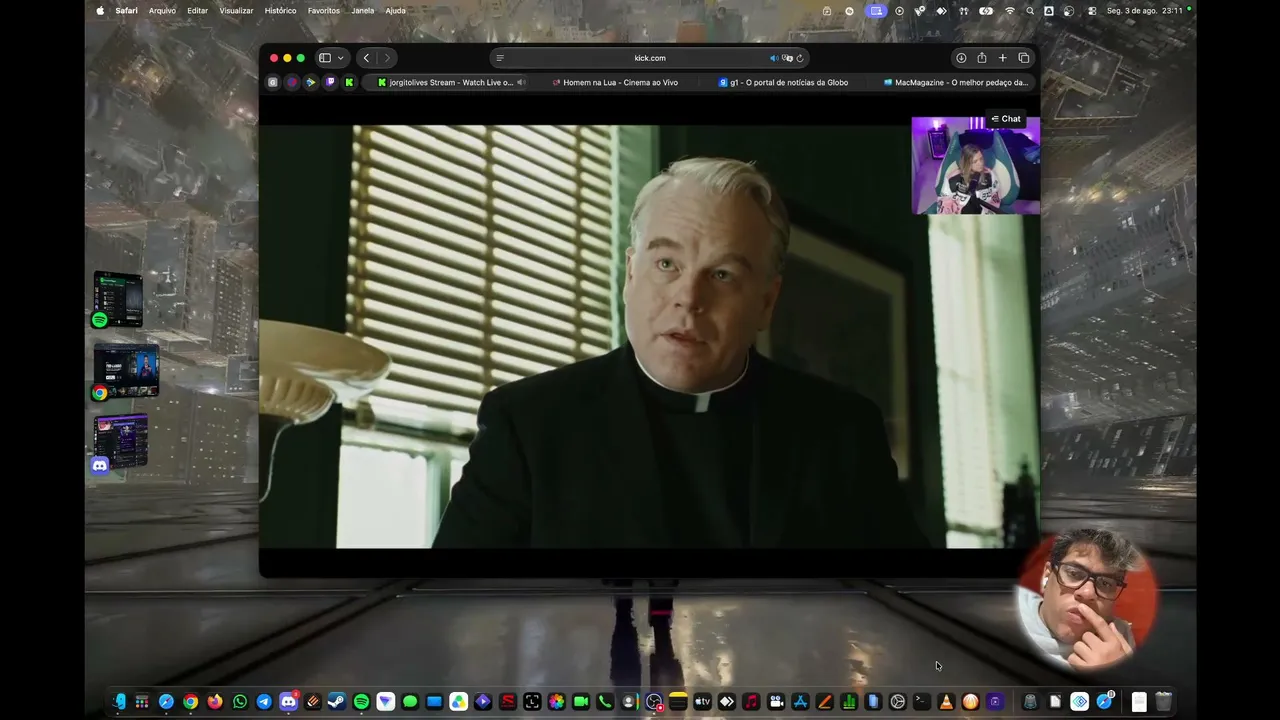Show the Safari tab overview
Image resolution: width=1280 pixels, height=720 pixels.
pos(1024,58)
